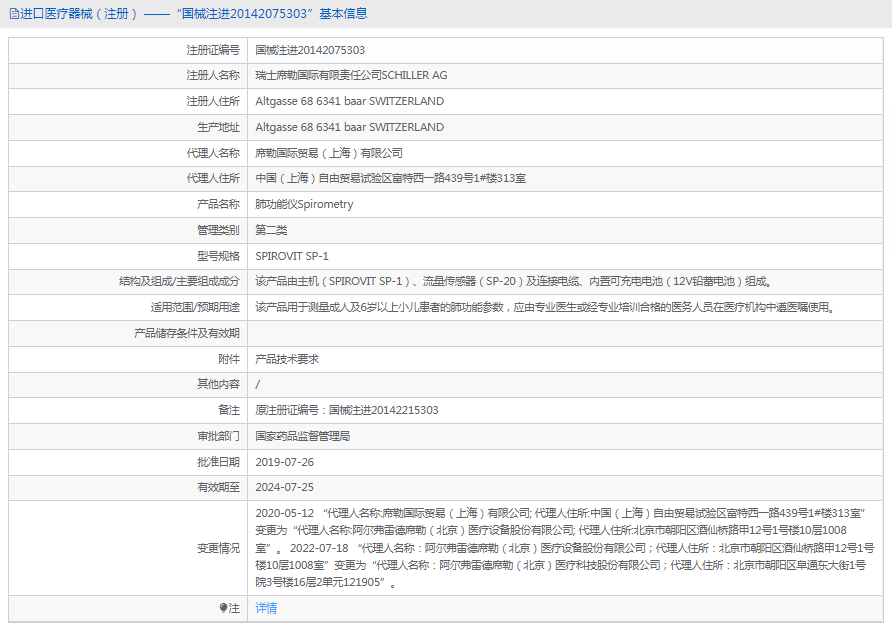Screen dimensions: 892x628
Task: Click the agent address 富特西一路439号 value
Action: (x=390, y=178)
